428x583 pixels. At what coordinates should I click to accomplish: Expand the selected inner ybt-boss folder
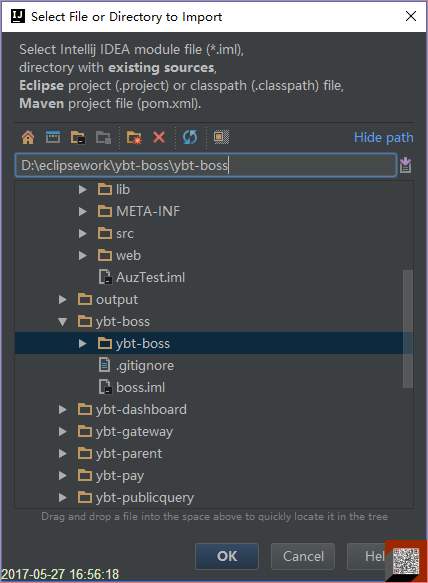[x=83, y=343]
